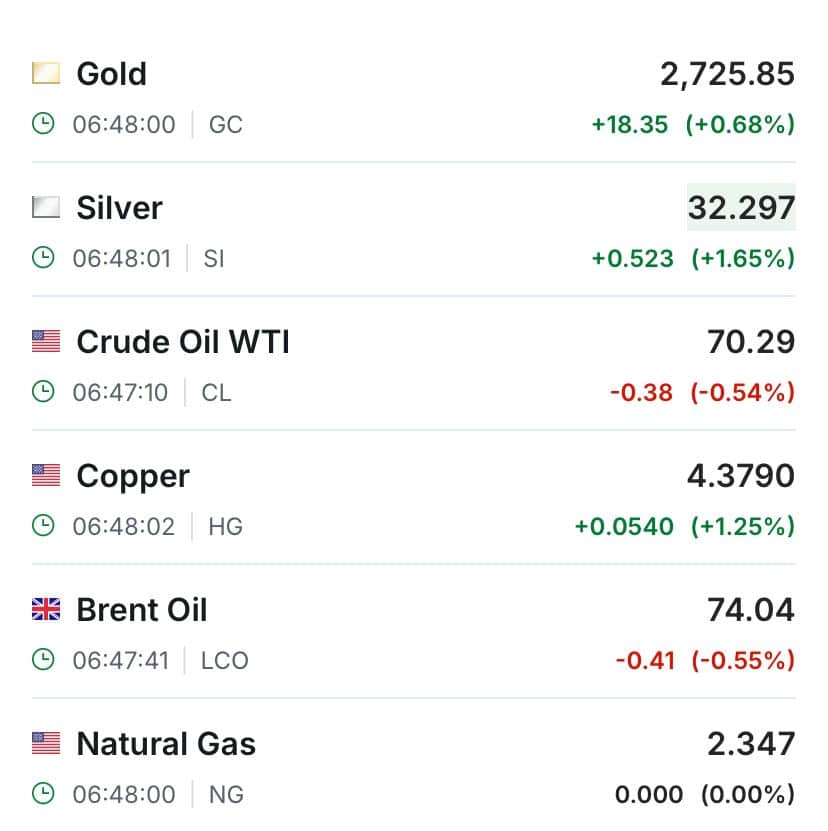Click the US flag beside Copper
This screenshot has width=828, height=831.
(x=46, y=475)
